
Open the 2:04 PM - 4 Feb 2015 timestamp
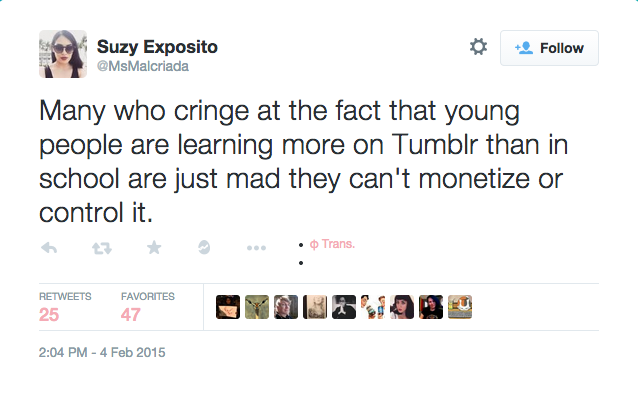pyautogui.click(x=102, y=352)
